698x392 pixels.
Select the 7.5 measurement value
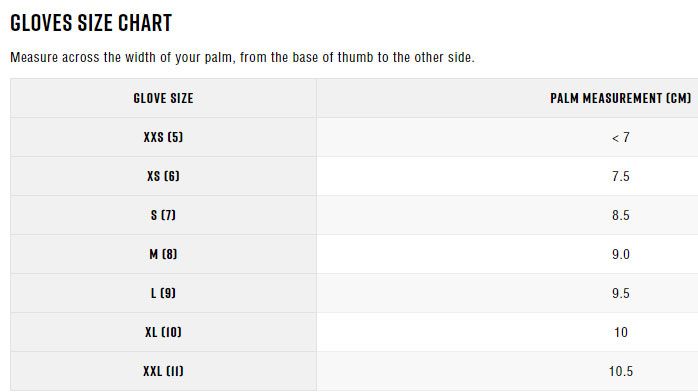[621, 176]
